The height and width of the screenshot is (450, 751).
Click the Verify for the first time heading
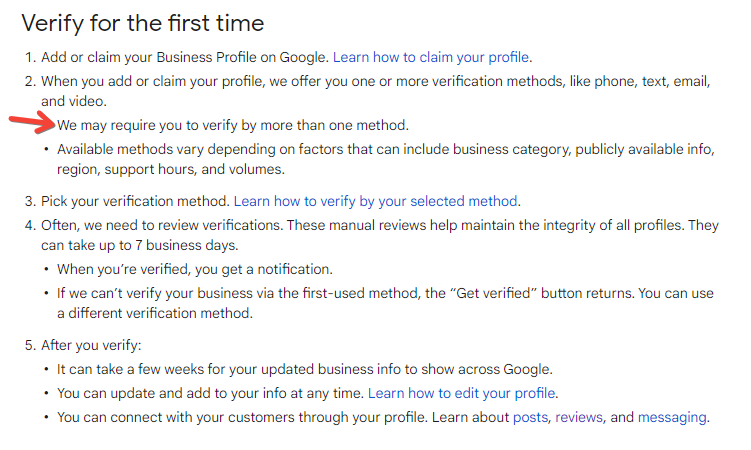[x=143, y=23]
